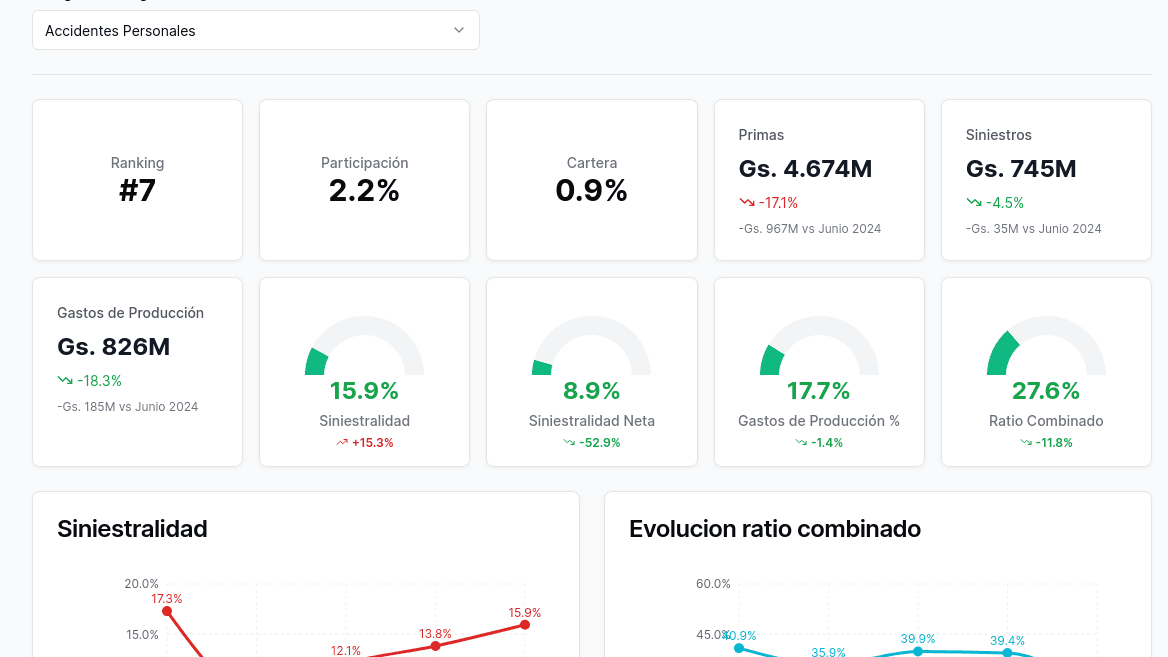Click the Gastos de Producción % gauge arc
The height and width of the screenshot is (657, 1168).
[x=819, y=345]
